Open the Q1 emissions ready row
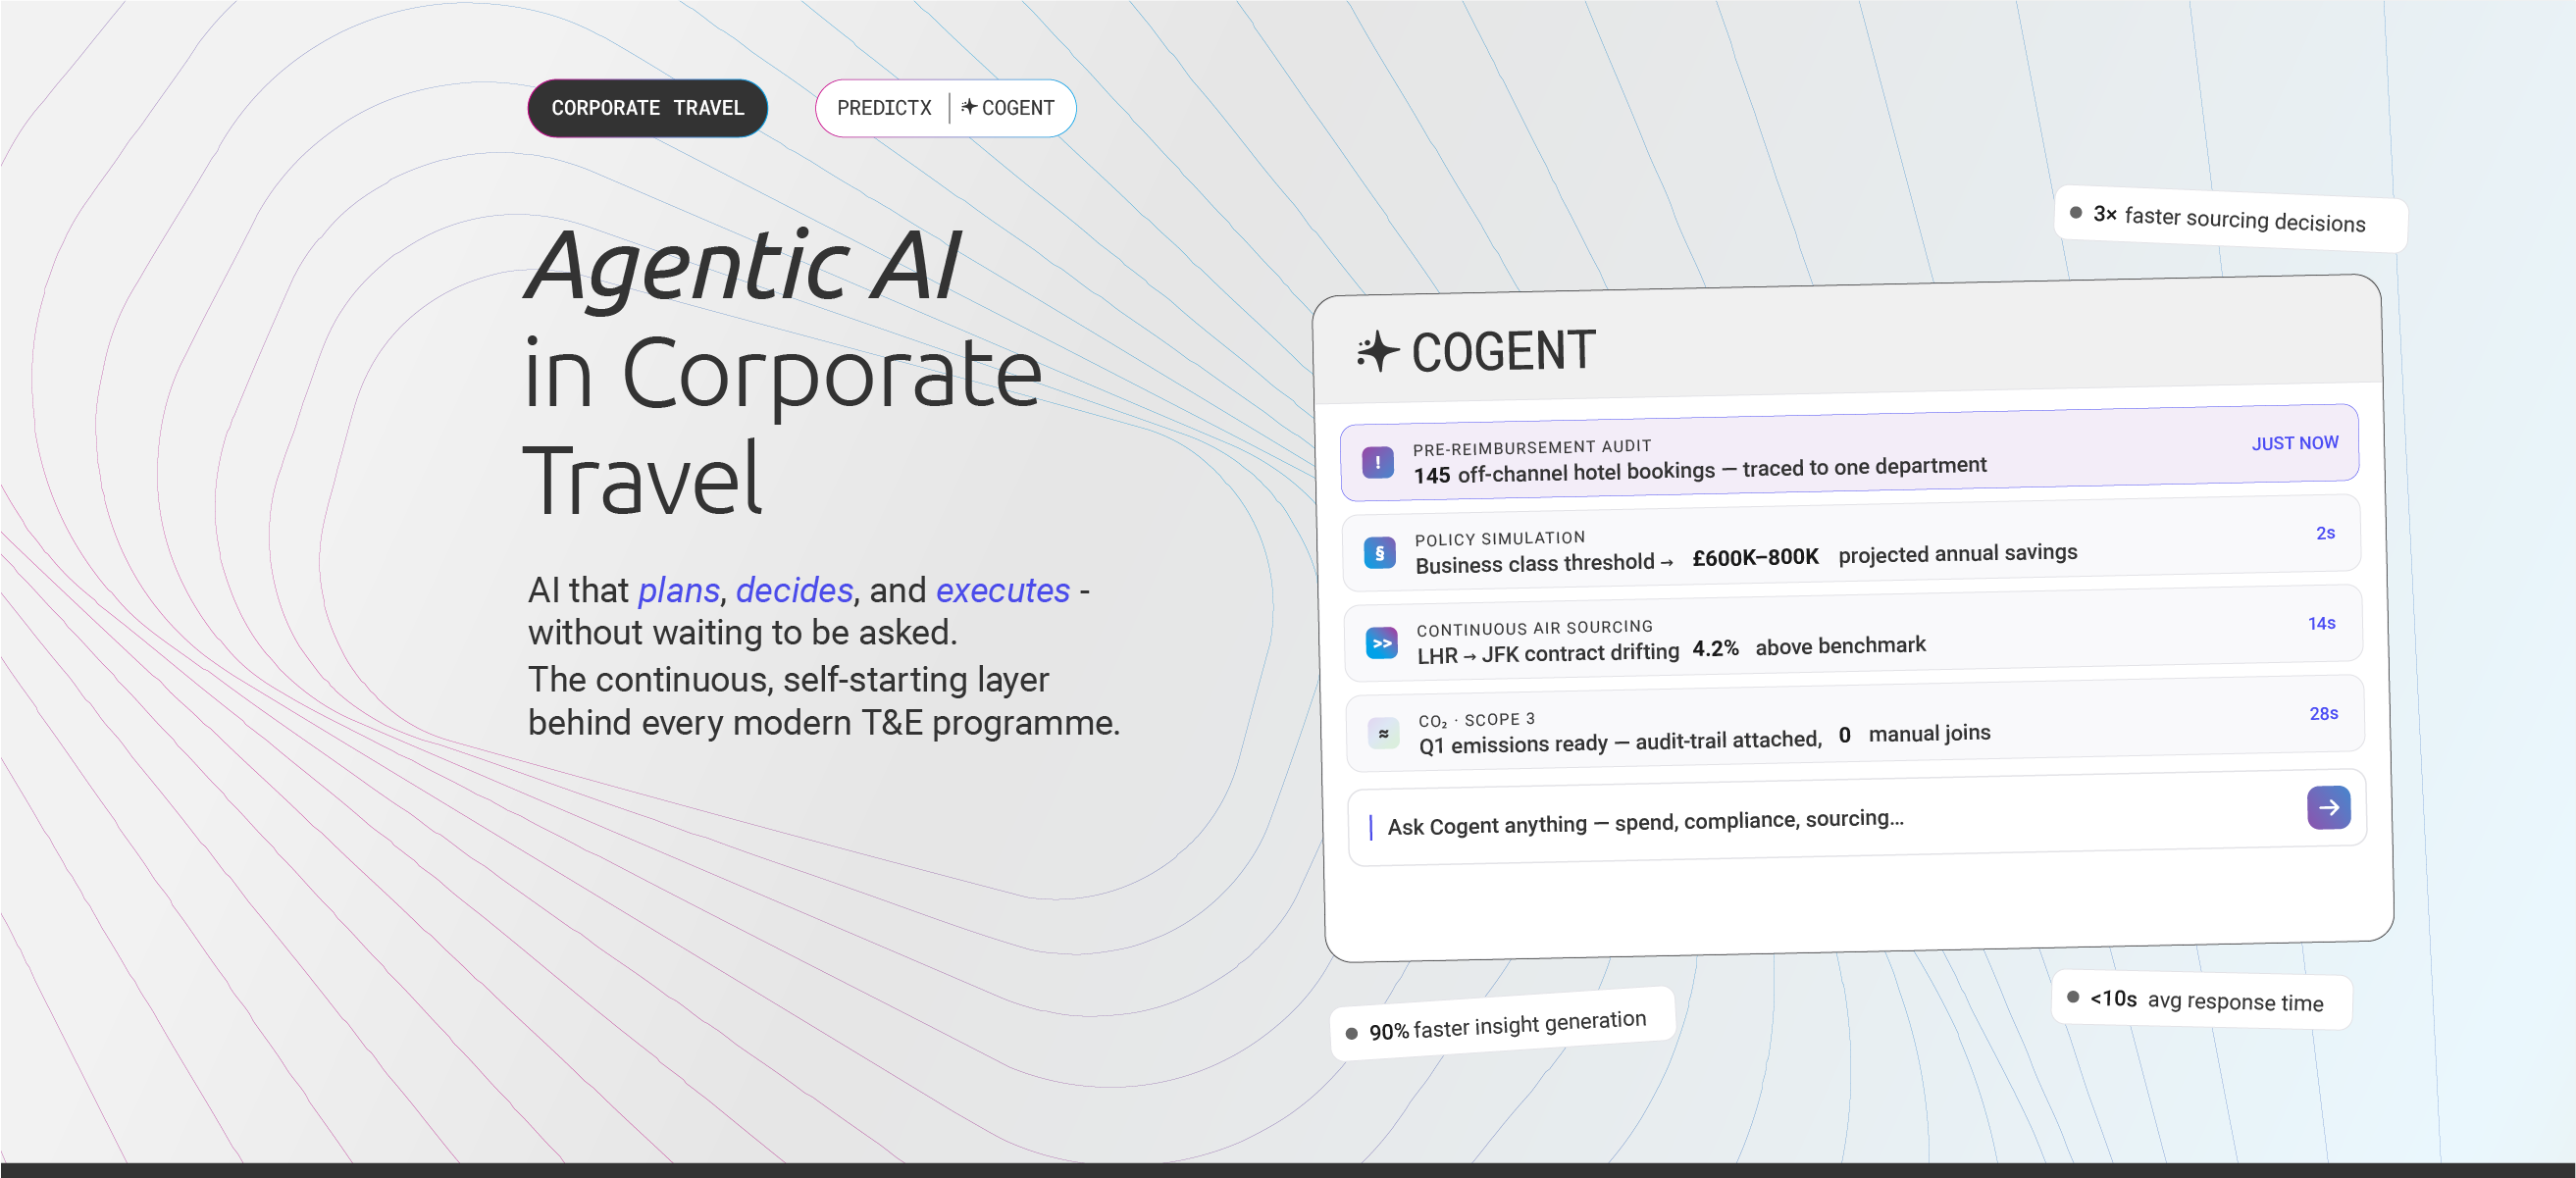The height and width of the screenshot is (1178, 2576). click(x=1855, y=724)
